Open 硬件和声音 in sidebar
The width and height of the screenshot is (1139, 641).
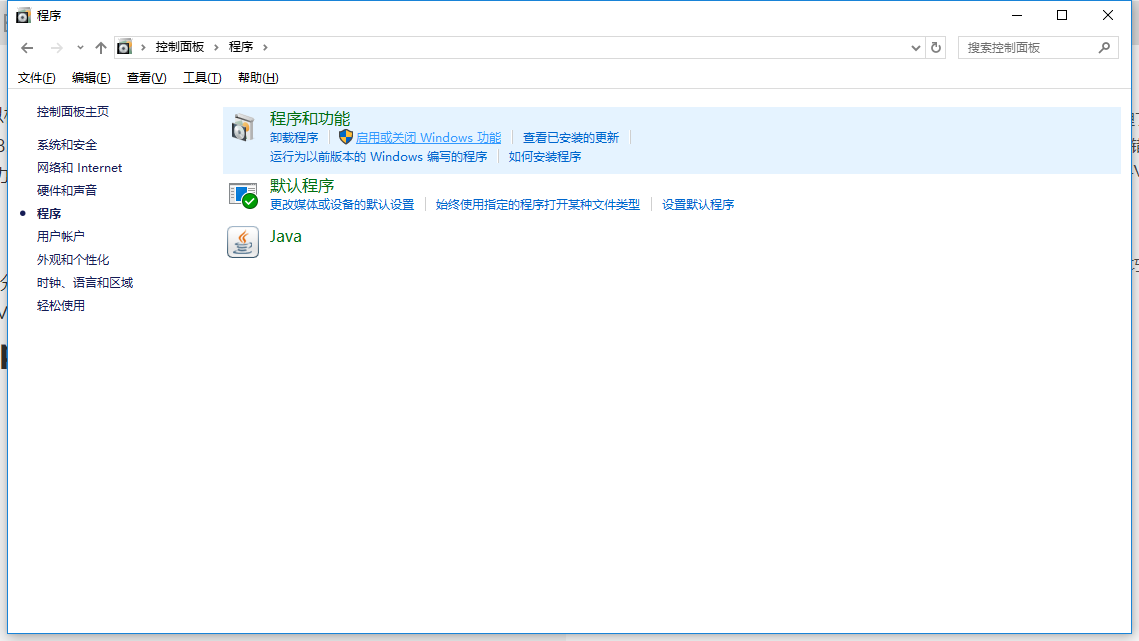pyautogui.click(x=67, y=190)
